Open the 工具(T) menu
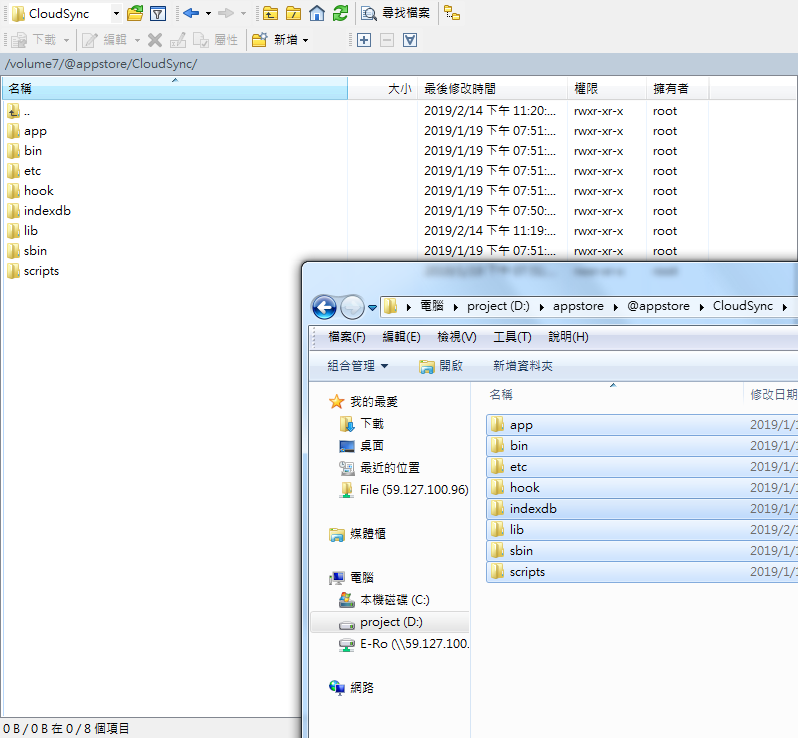798x738 pixels. pos(512,337)
